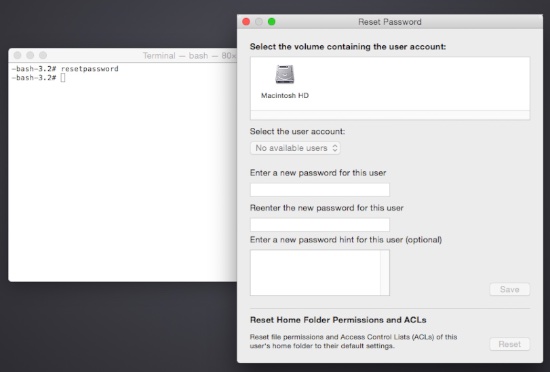Click the Terminal window's minimize button
Viewport: 550px width, 372px height.
tap(30, 55)
